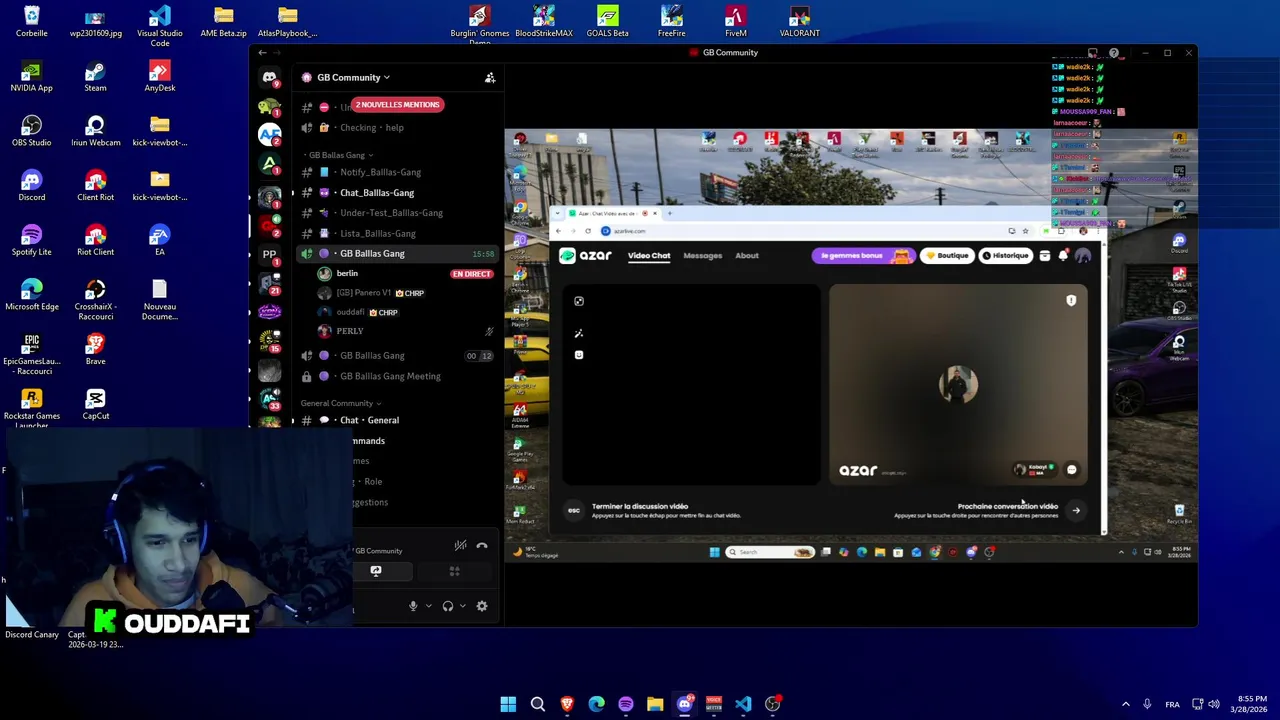Image resolution: width=1280 pixels, height=720 pixels.
Task: Open Discord user settings gear
Action: coord(482,606)
